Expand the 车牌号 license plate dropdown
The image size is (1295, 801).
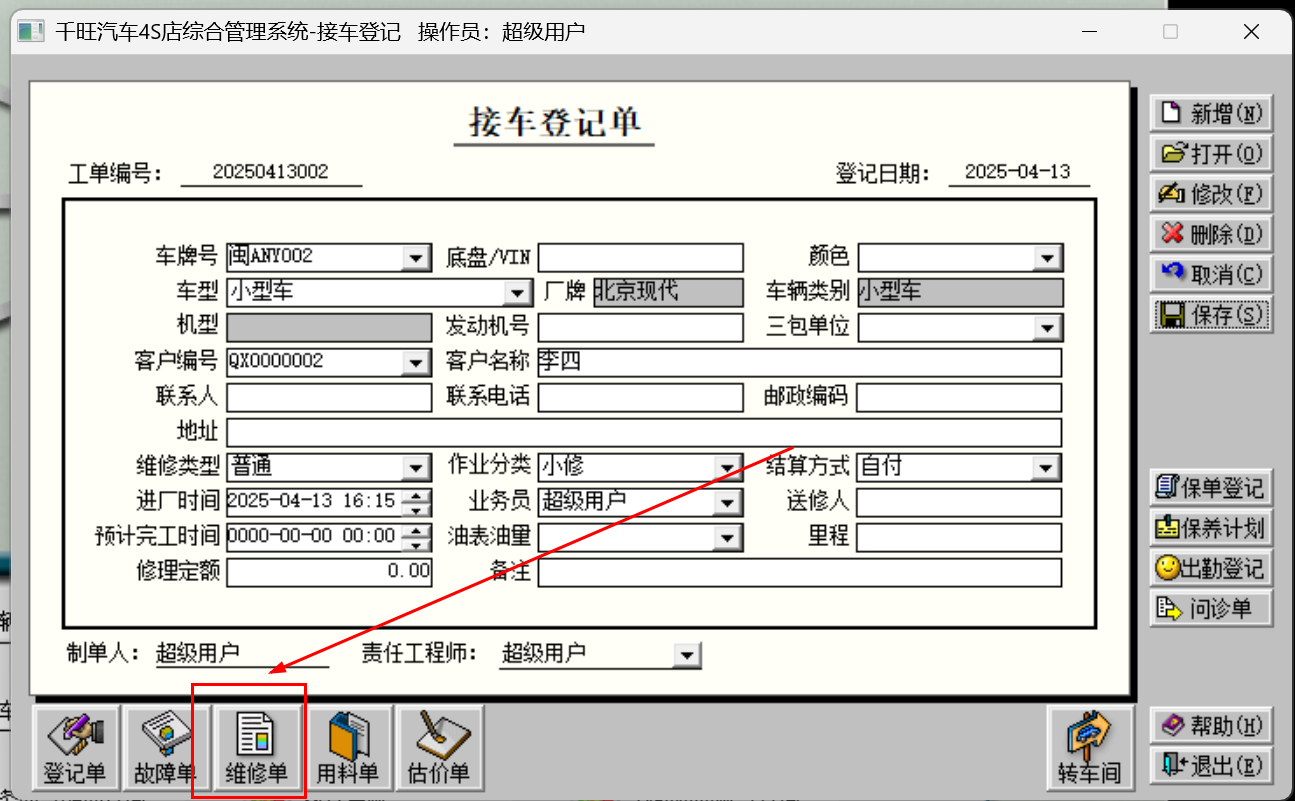[x=417, y=258]
